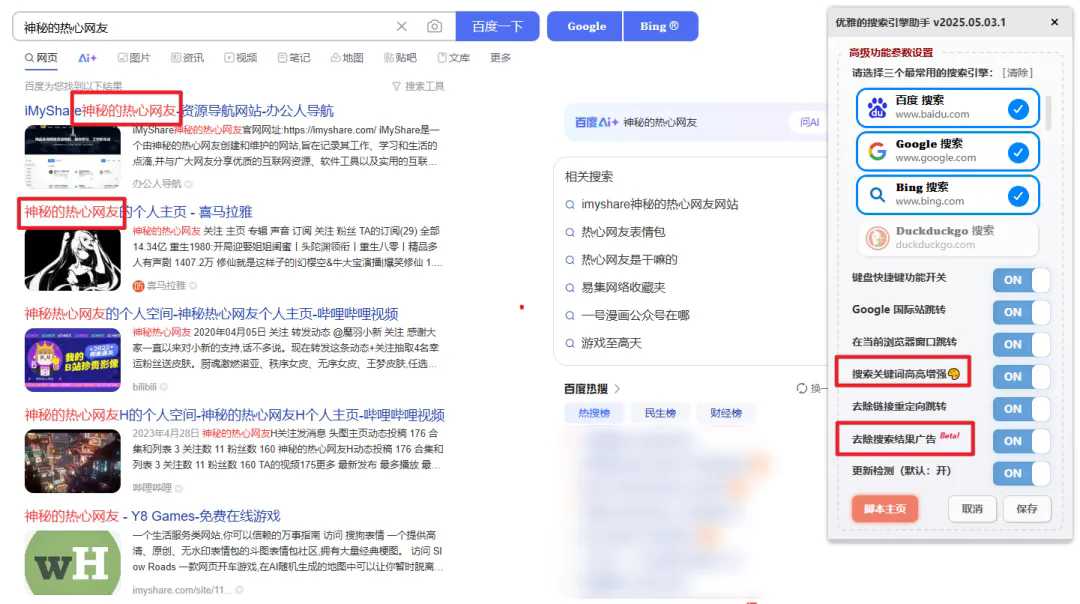Screen dimensions: 1080x604
Task: Switch to the 资讯 tab
Action: click(x=187, y=58)
